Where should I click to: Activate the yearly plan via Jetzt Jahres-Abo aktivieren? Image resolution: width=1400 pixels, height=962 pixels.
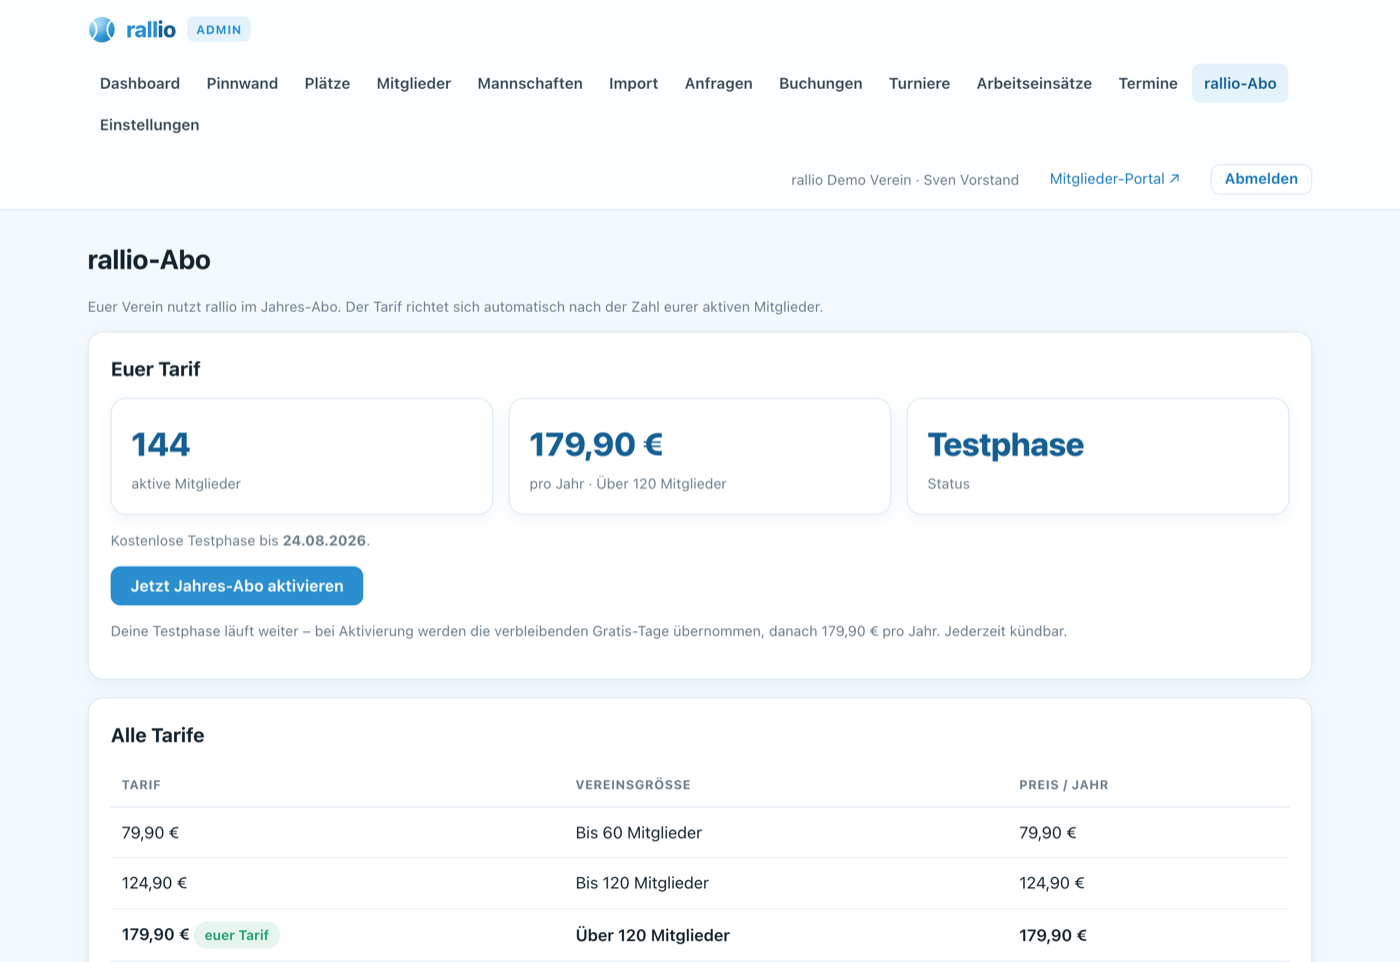237,586
